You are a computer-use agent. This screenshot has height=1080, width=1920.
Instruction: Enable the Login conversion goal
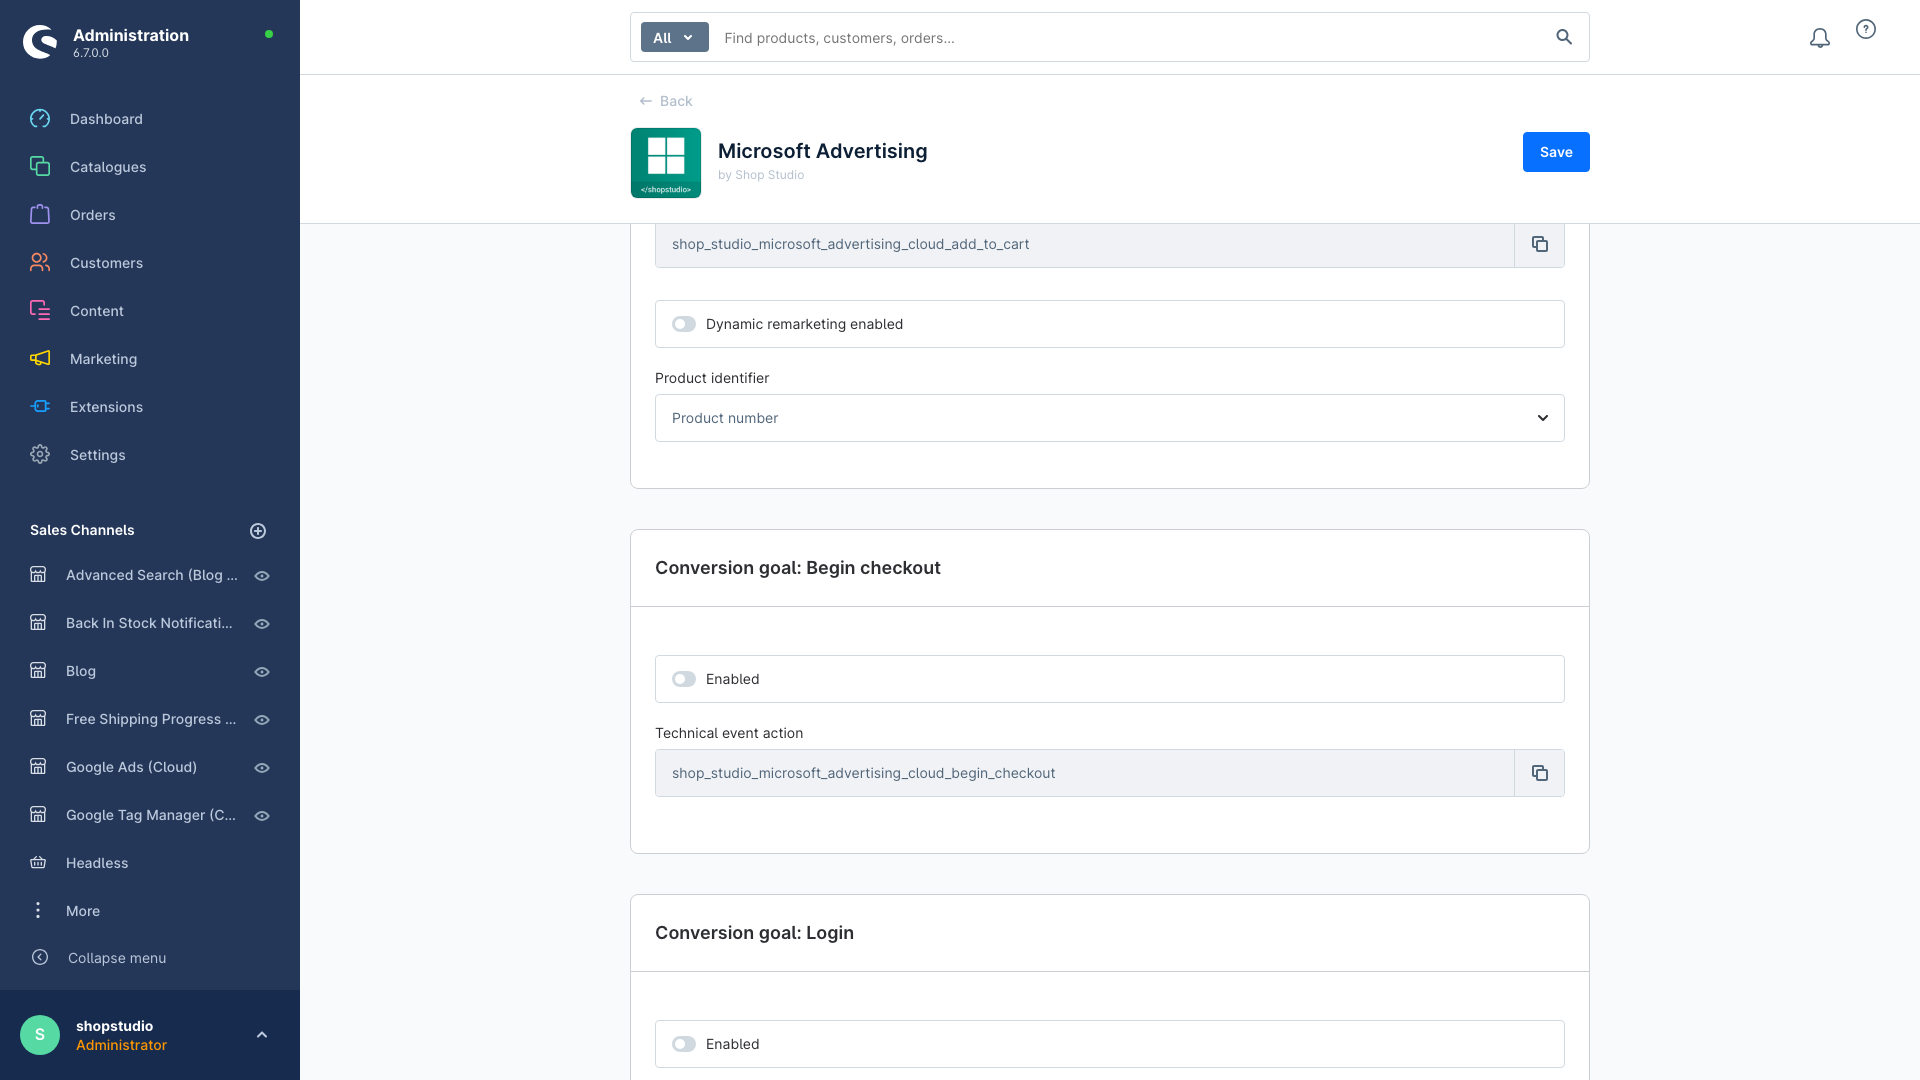click(x=684, y=1044)
